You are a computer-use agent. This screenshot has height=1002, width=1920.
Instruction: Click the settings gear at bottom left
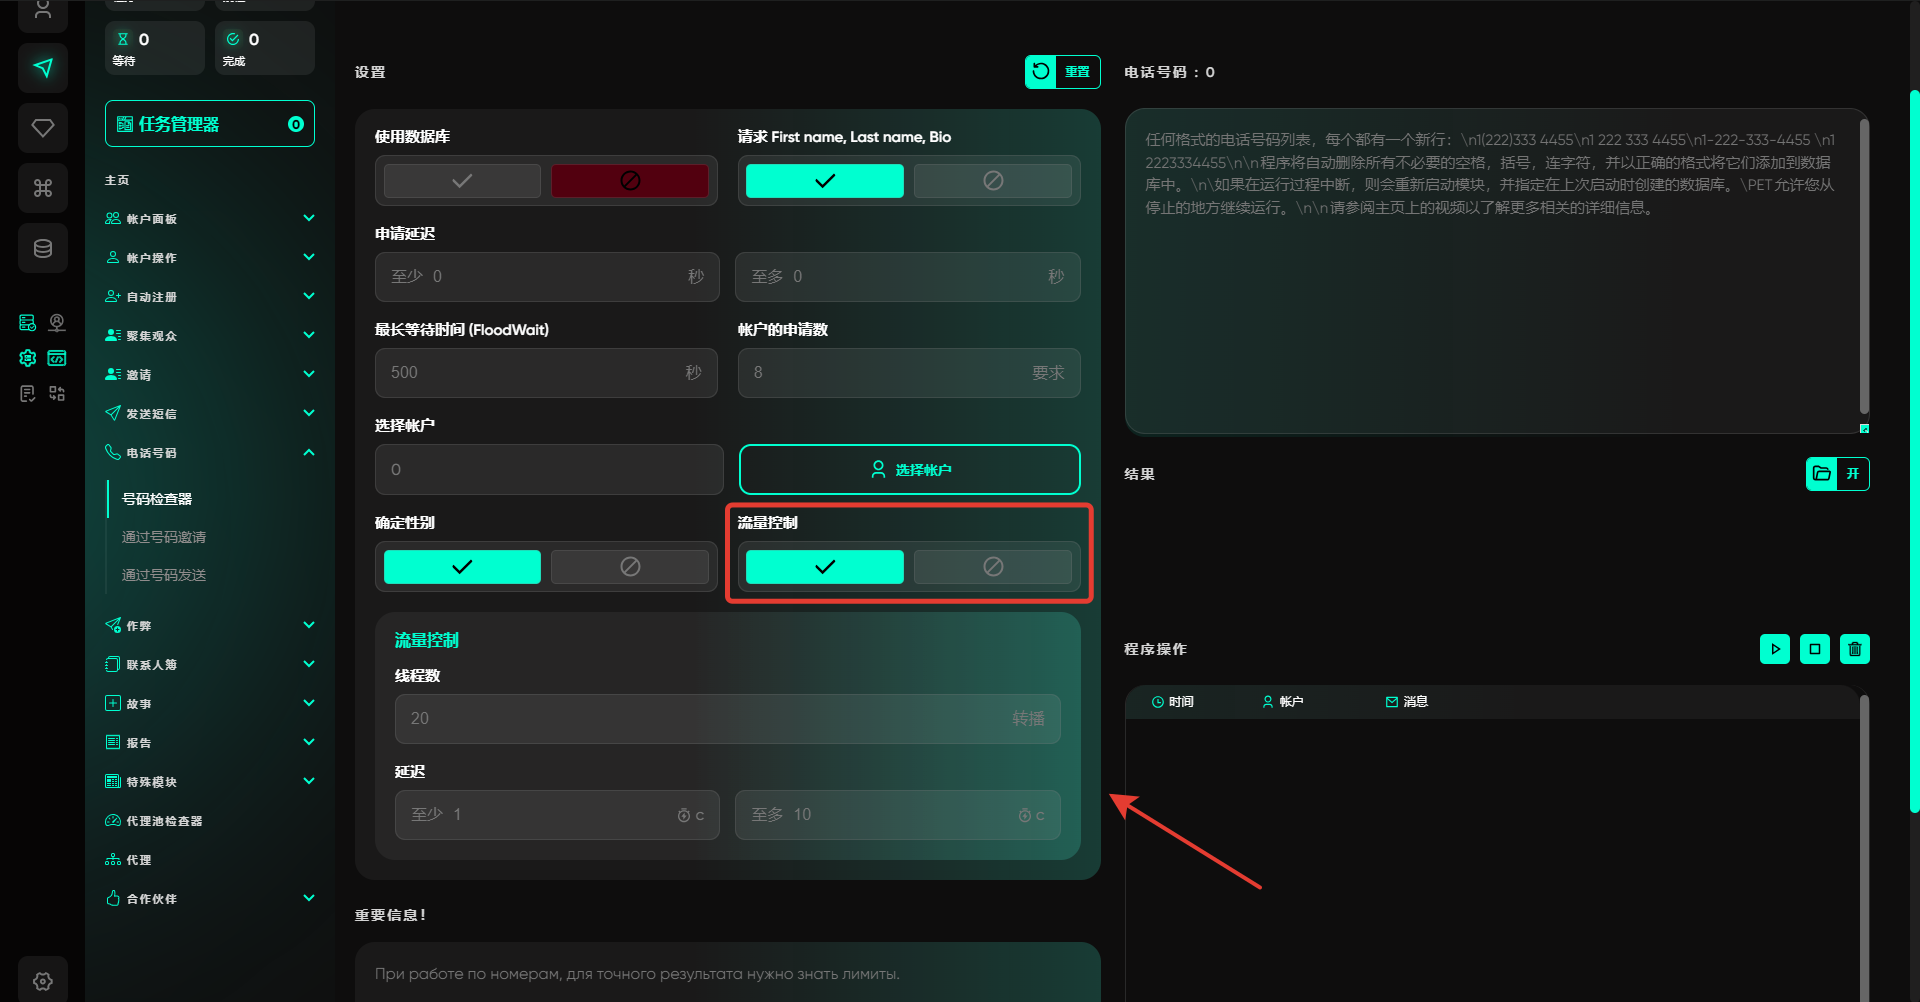(x=43, y=981)
